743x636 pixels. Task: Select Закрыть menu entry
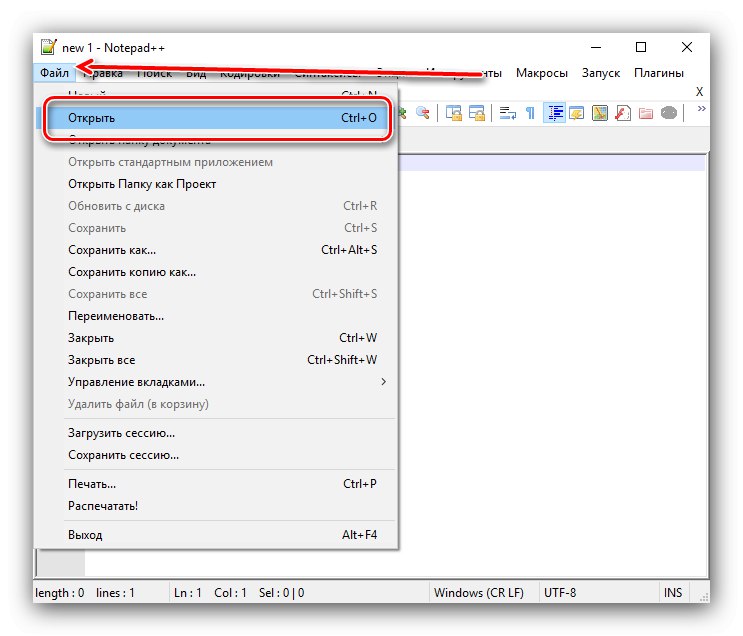pyautogui.click(x=217, y=338)
